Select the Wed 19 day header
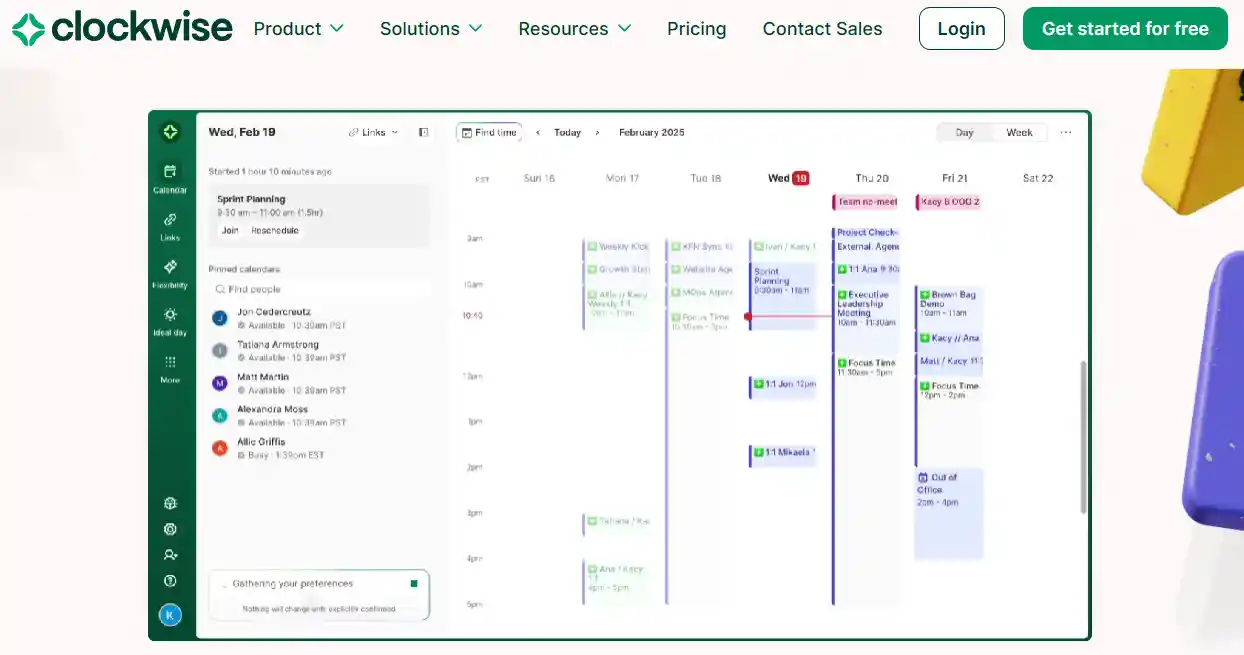This screenshot has height=655, width=1244. point(788,178)
